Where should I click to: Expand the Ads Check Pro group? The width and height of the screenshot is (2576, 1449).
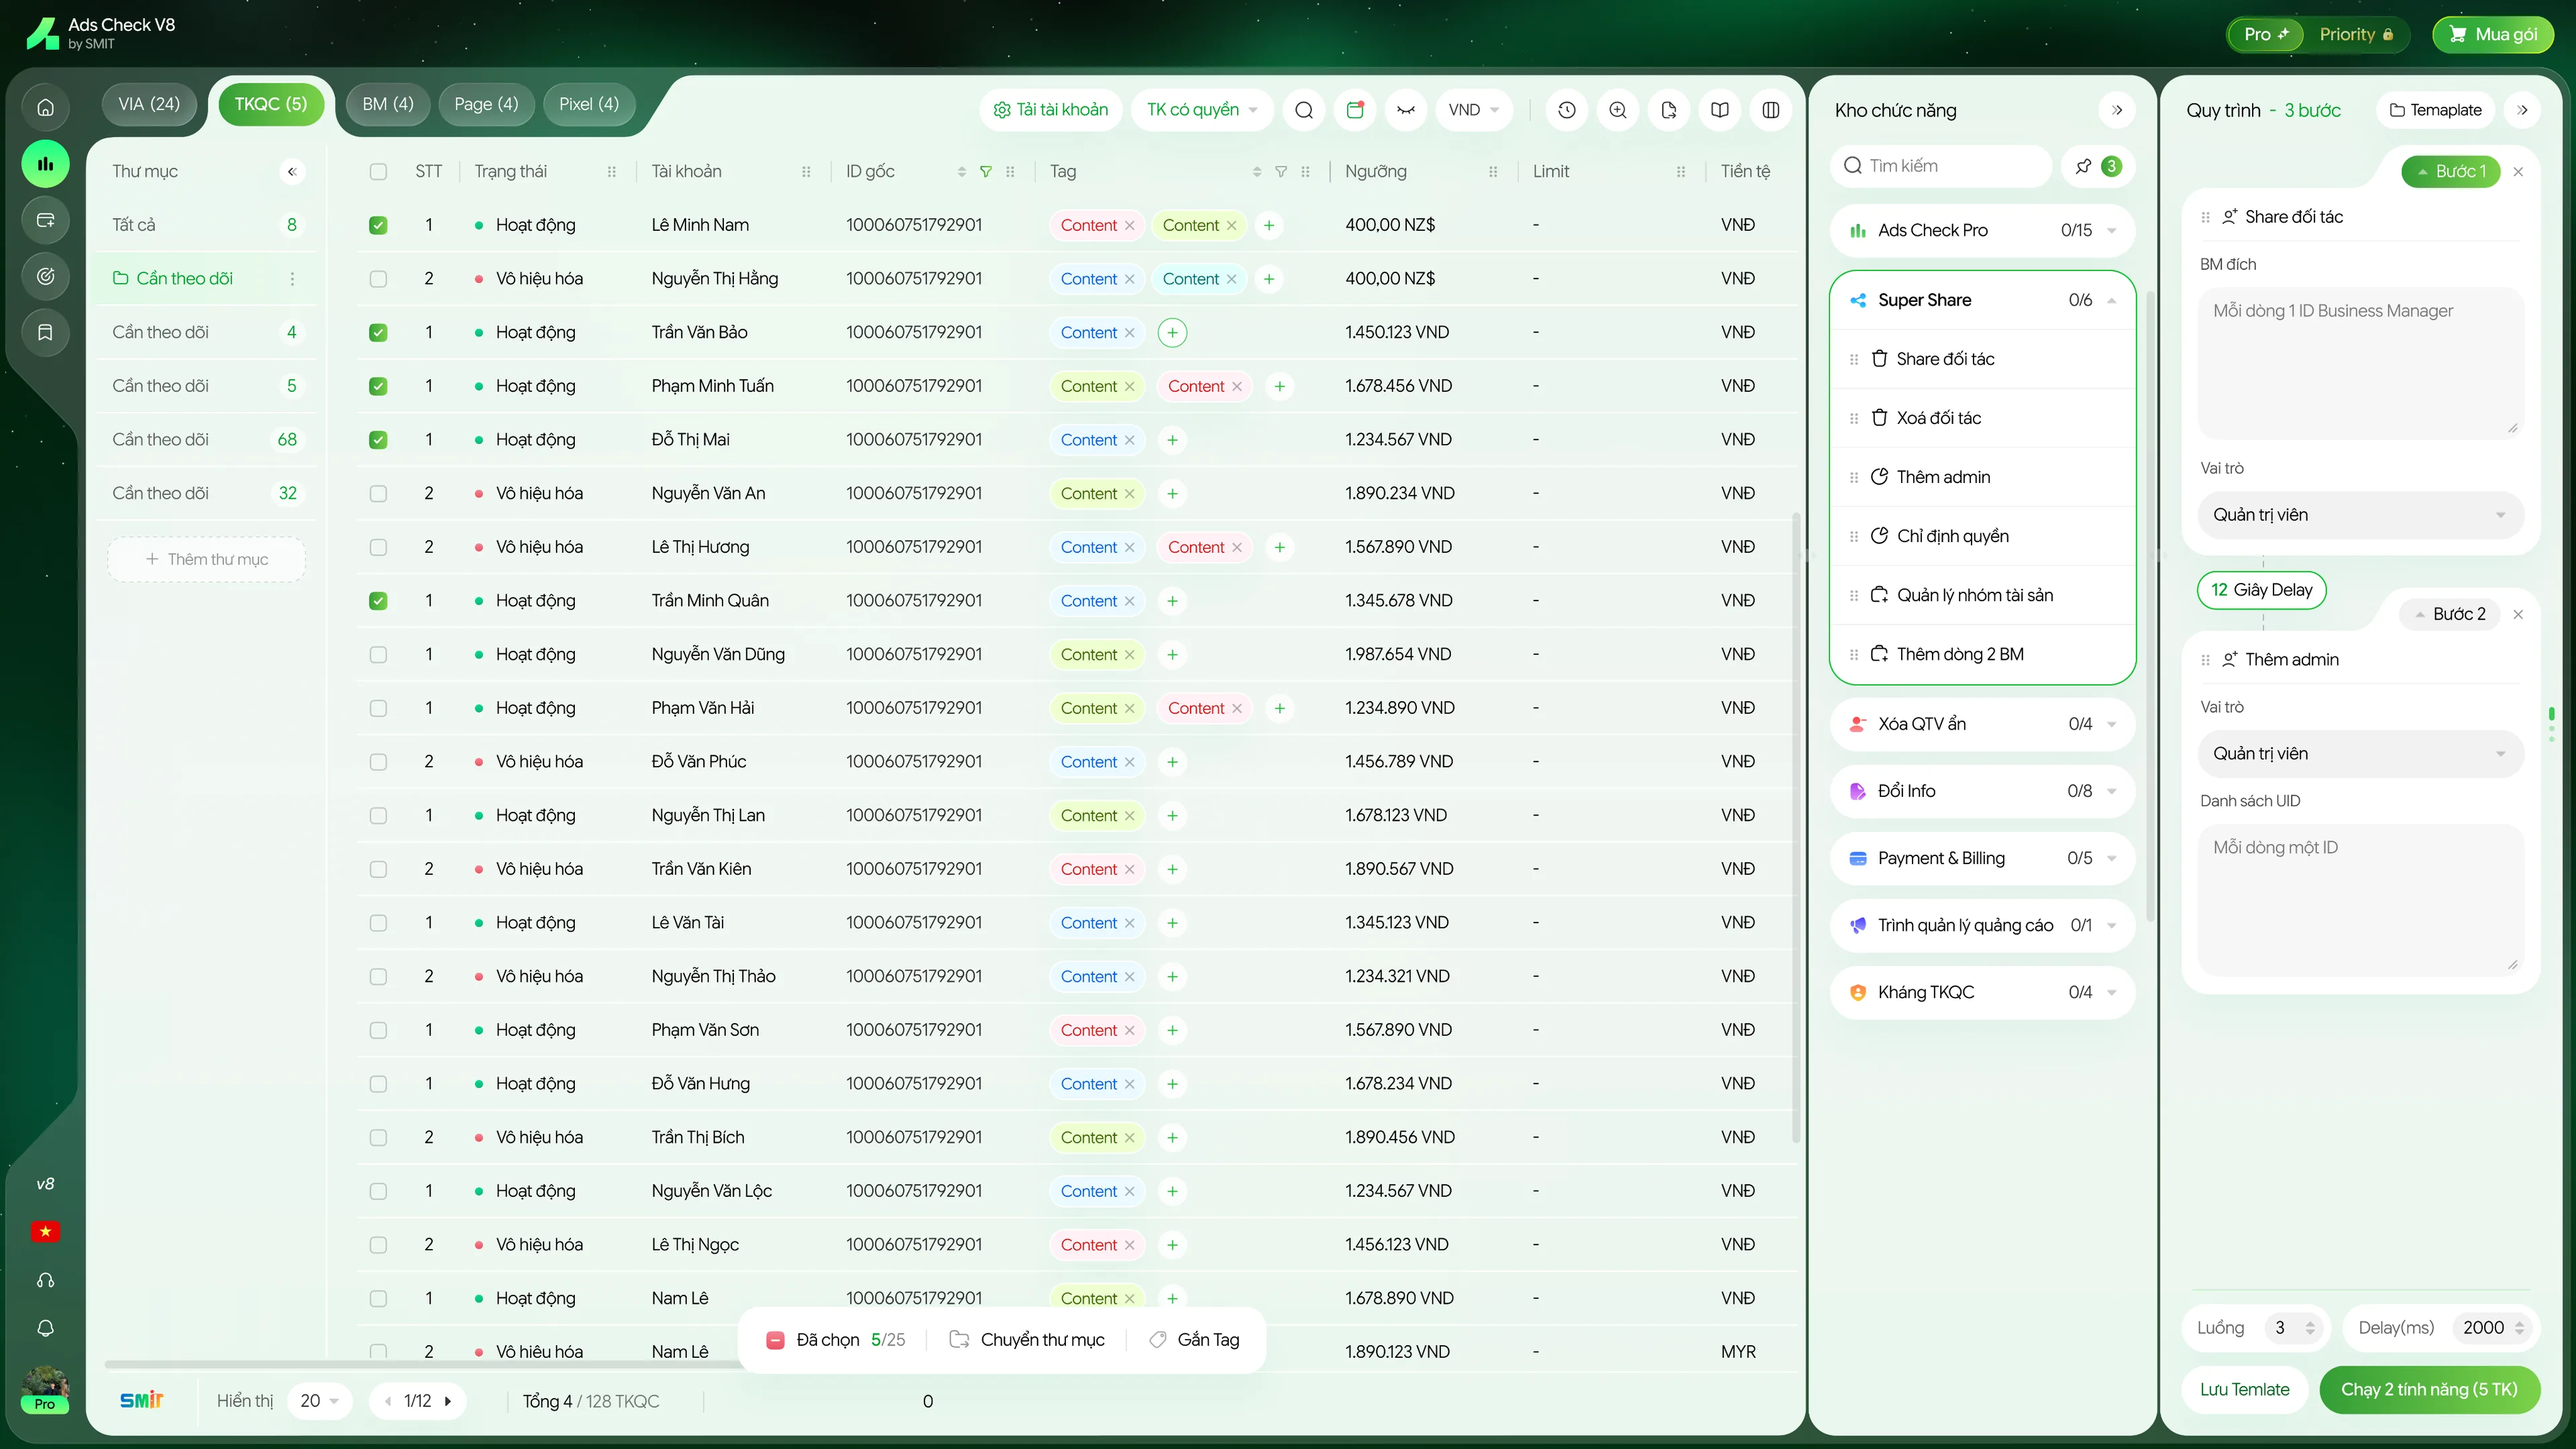[1982, 230]
